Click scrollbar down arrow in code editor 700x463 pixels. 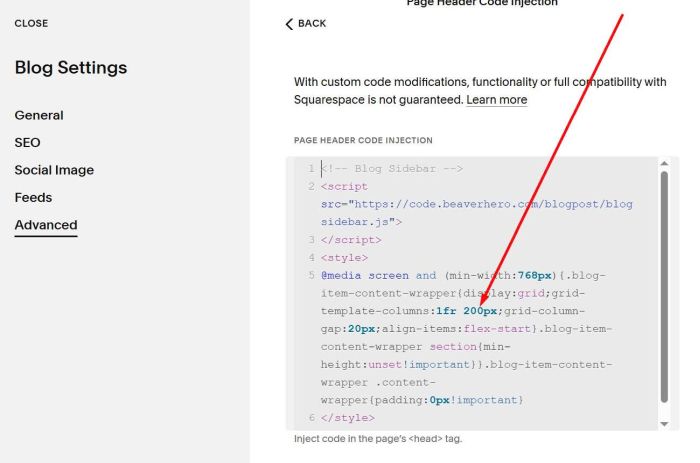(664, 424)
